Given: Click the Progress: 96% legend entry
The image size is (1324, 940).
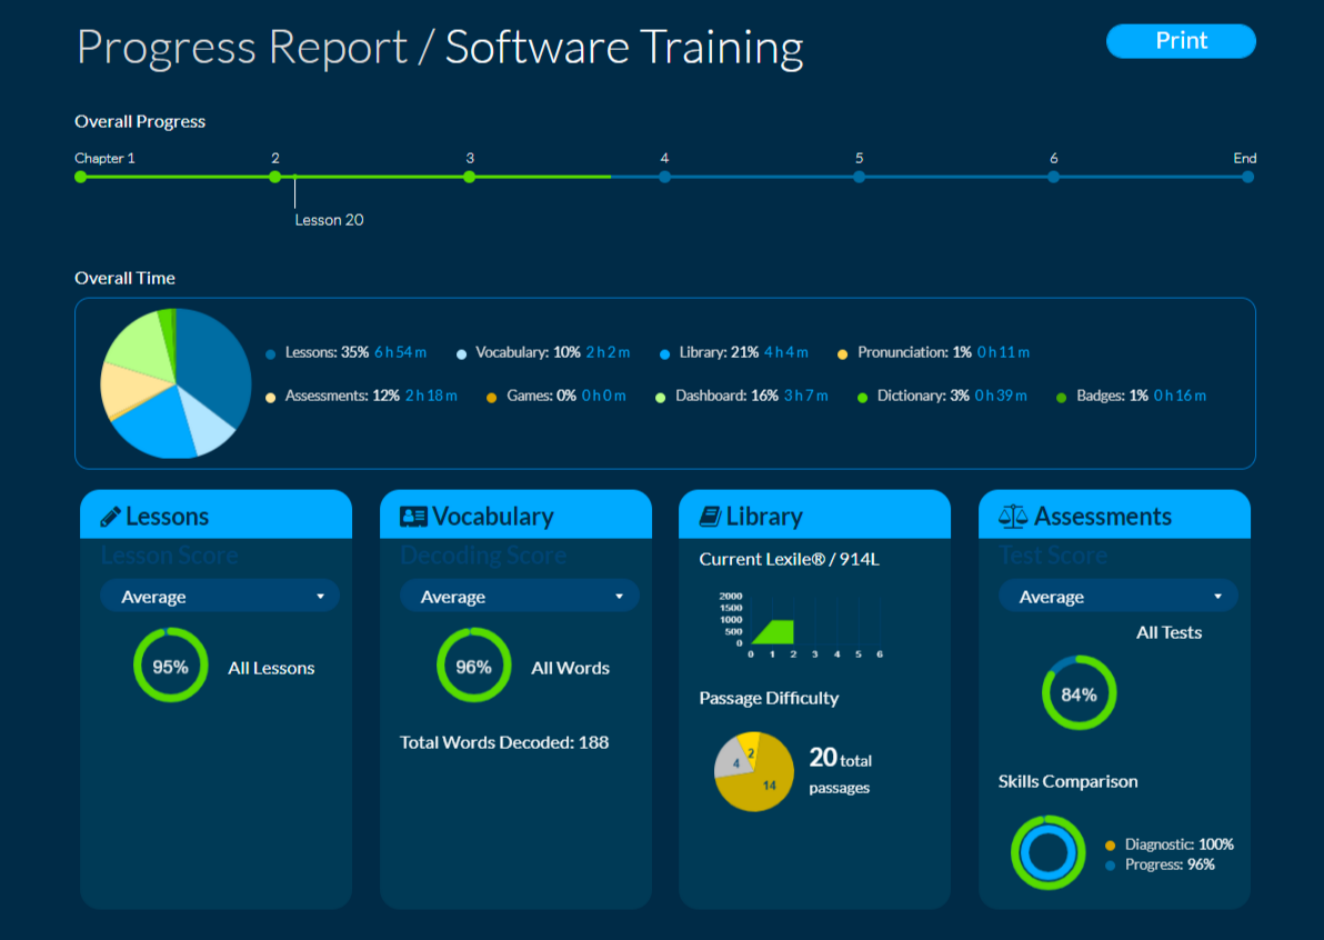Looking at the screenshot, I should coord(1160,864).
